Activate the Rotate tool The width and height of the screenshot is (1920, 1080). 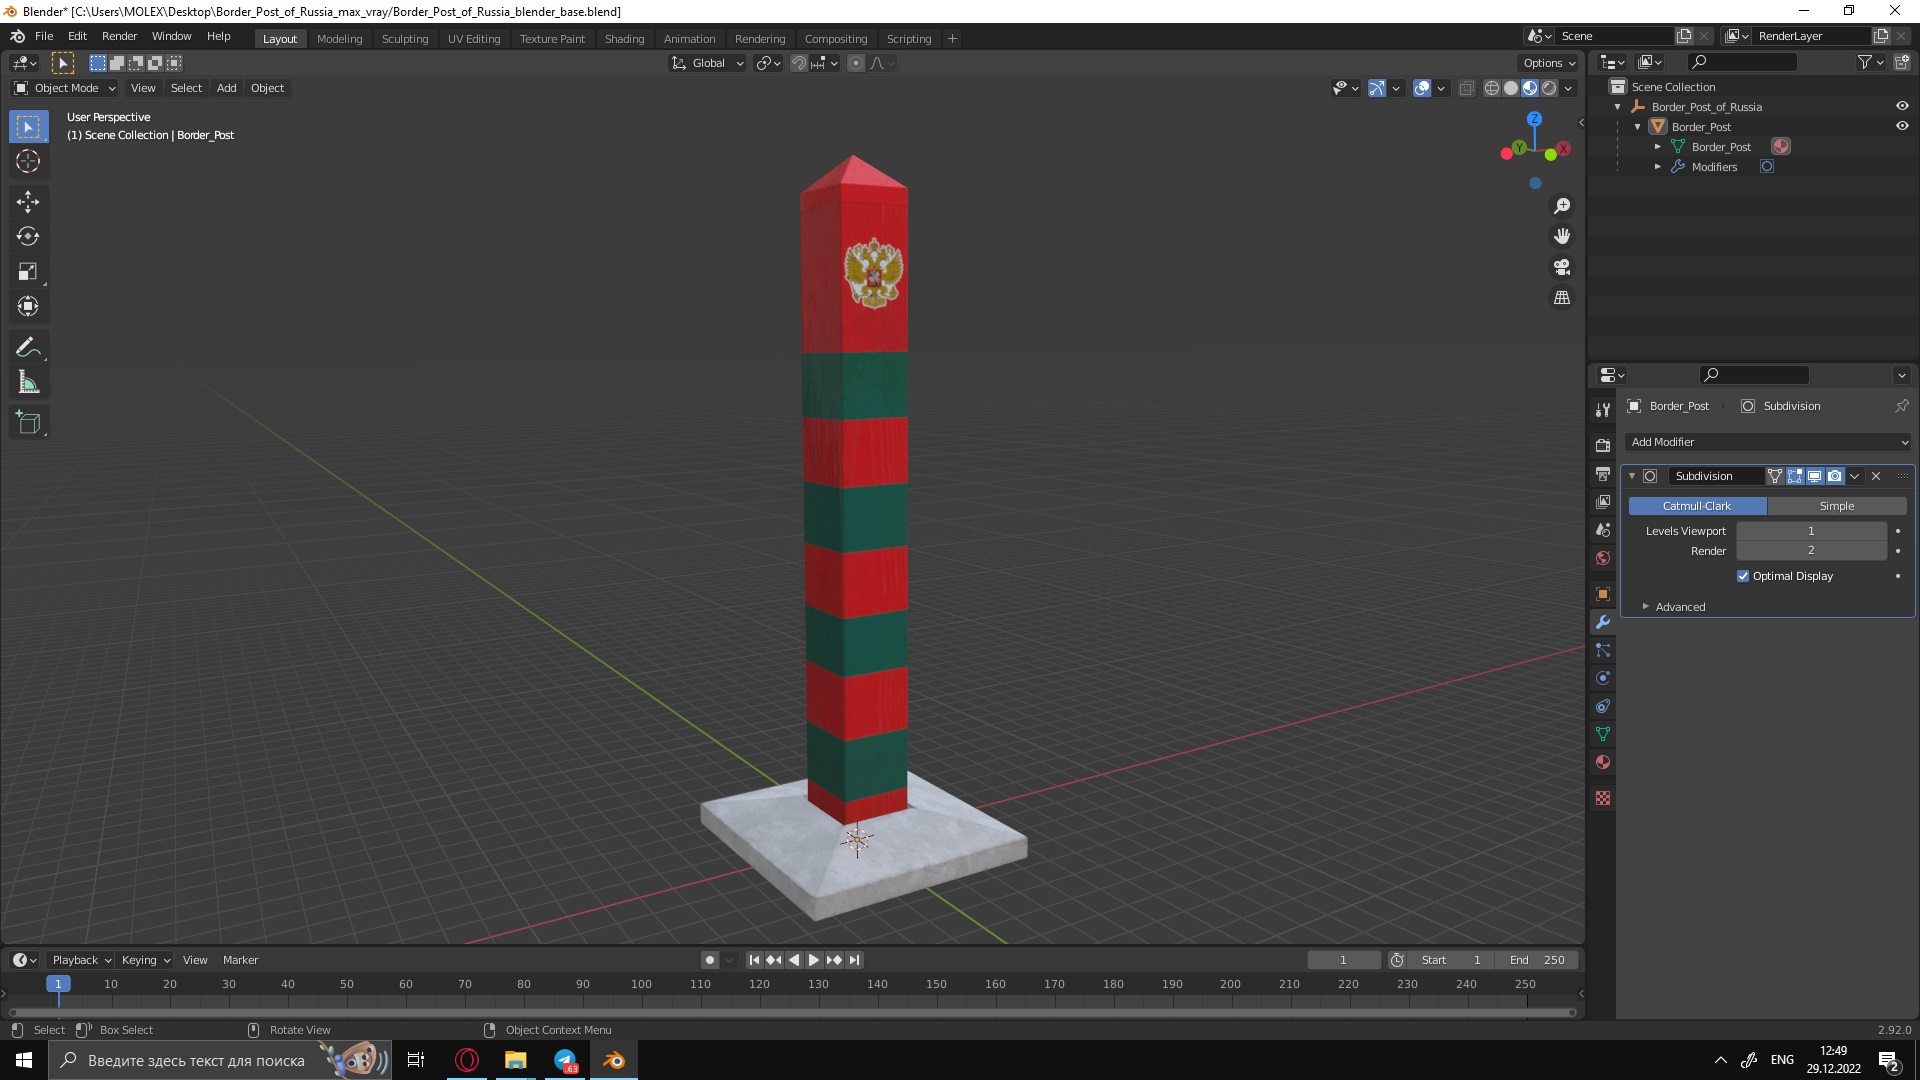(28, 236)
